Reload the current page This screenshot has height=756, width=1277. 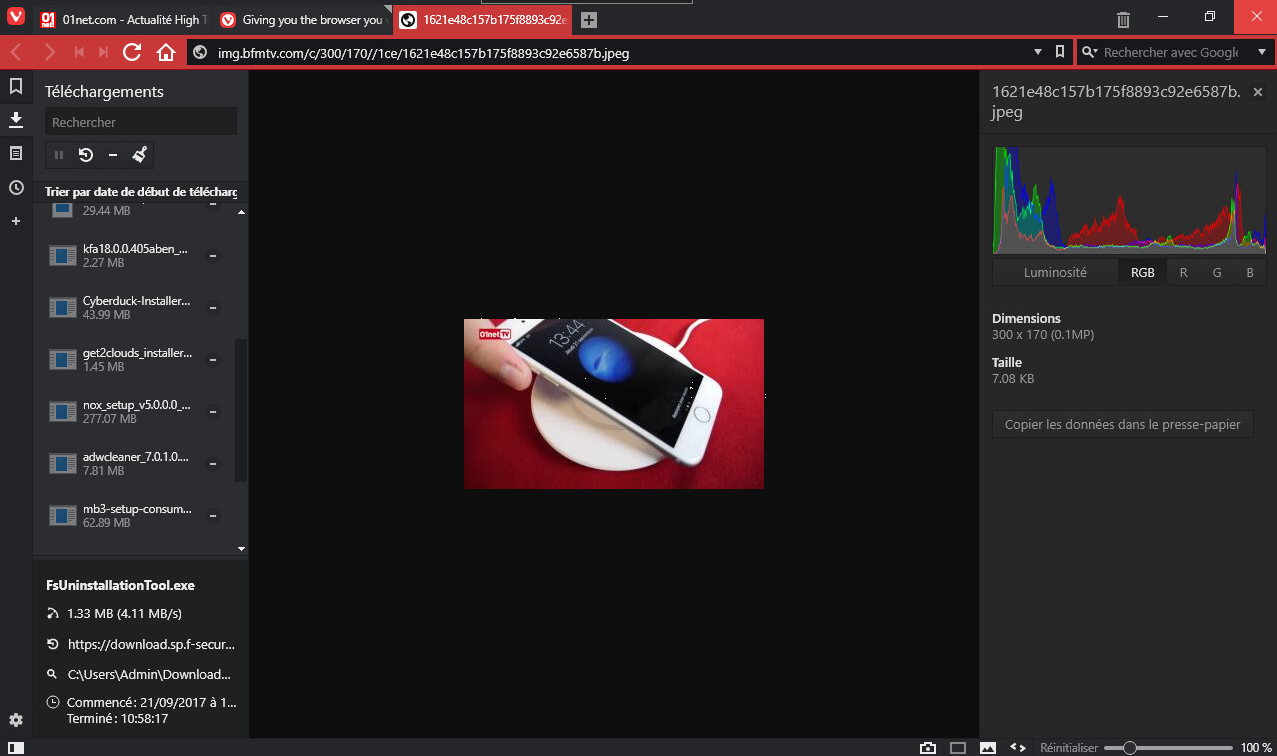tap(132, 53)
